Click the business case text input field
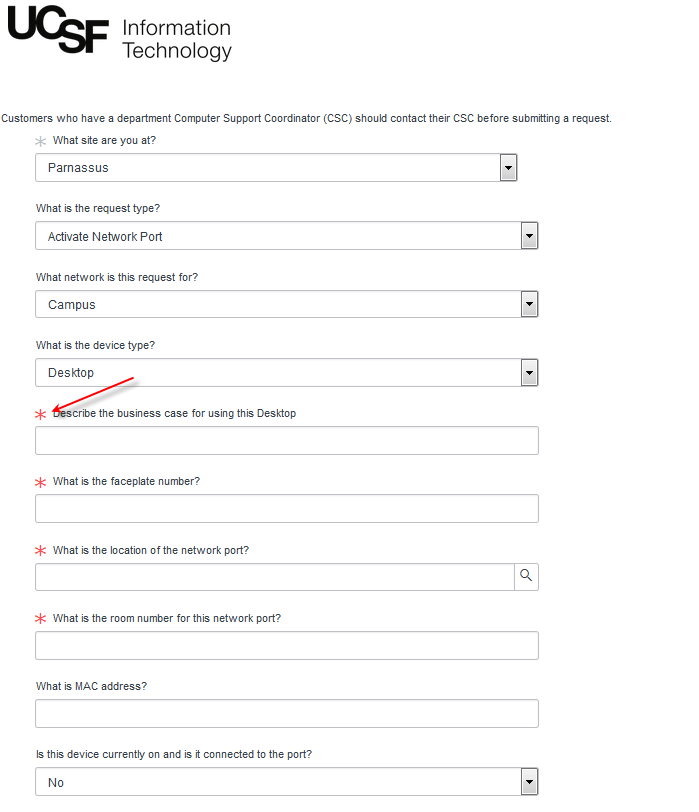Screen dimensions: 699x812 [x=286, y=440]
